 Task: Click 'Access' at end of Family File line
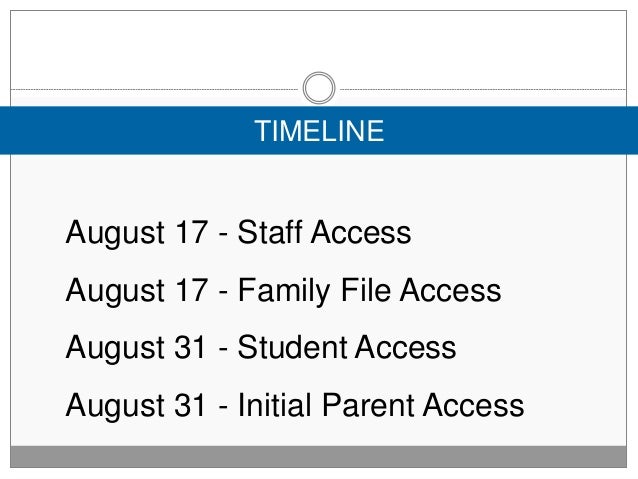[450, 290]
